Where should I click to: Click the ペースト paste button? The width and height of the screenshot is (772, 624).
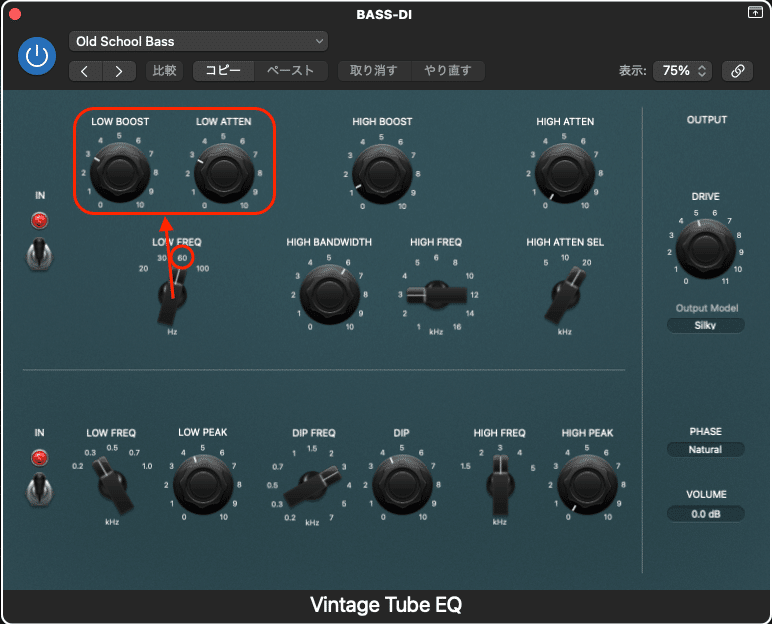(290, 71)
